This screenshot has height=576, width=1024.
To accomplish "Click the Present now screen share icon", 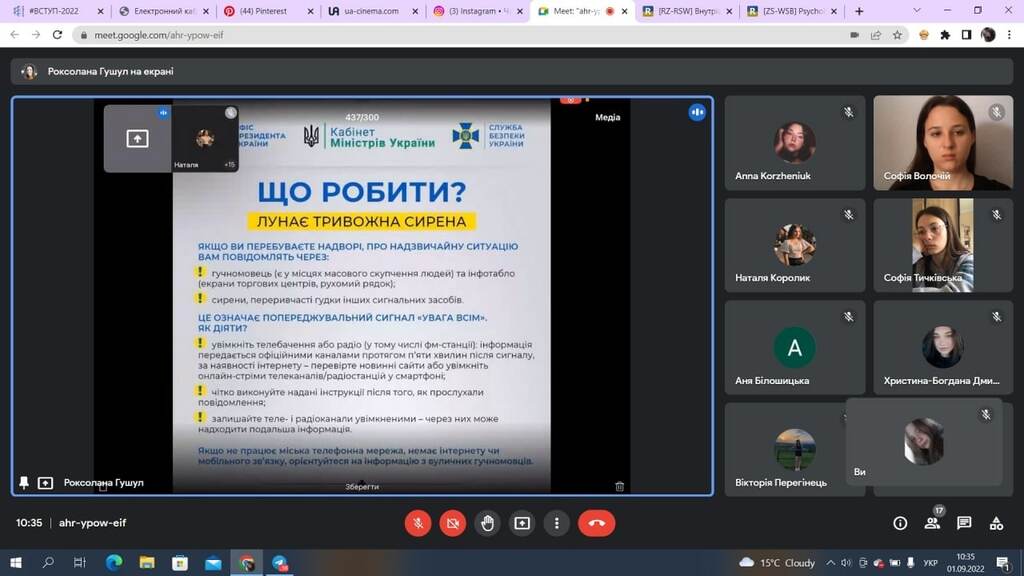I will 522,523.
